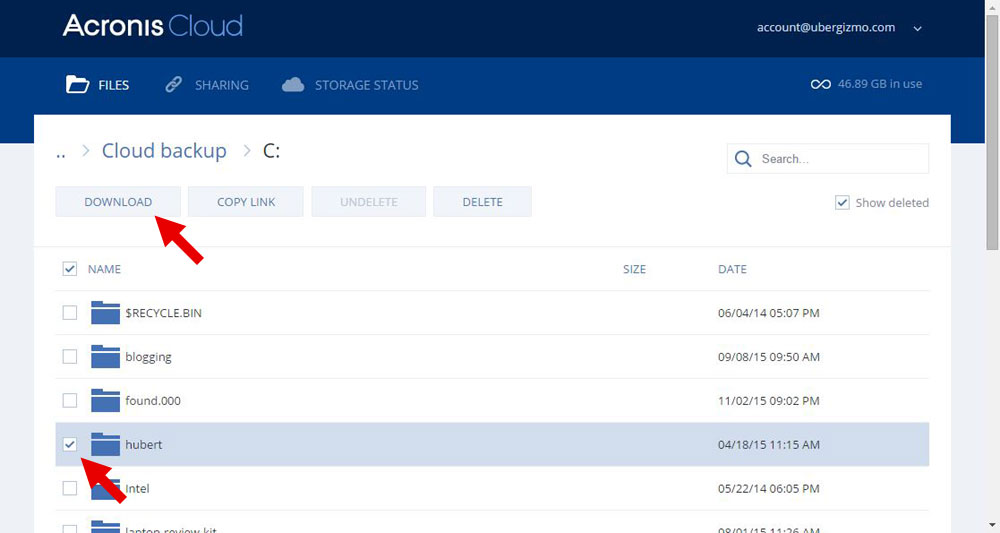Open the blogging folder icon
This screenshot has height=533, width=1000.
(x=105, y=356)
